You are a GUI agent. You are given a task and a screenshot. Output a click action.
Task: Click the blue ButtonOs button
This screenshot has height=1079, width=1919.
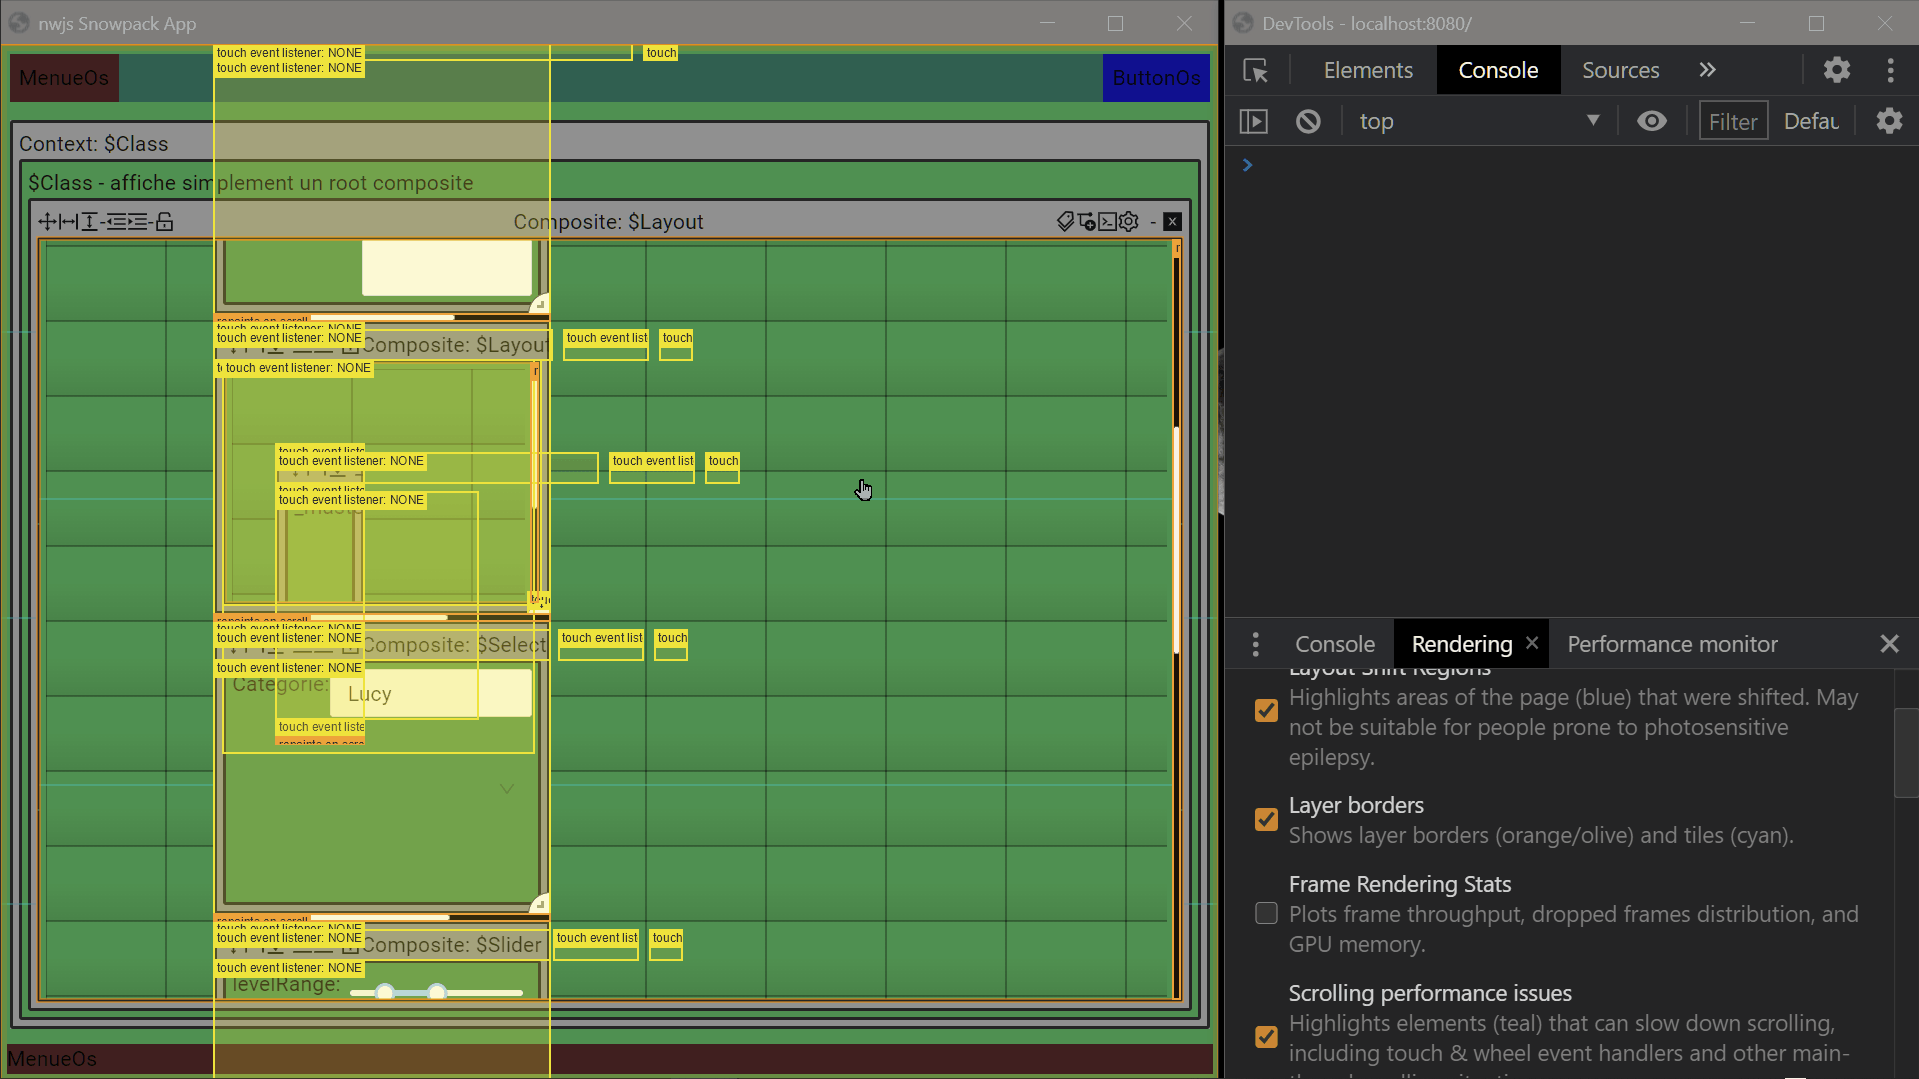pos(1156,78)
